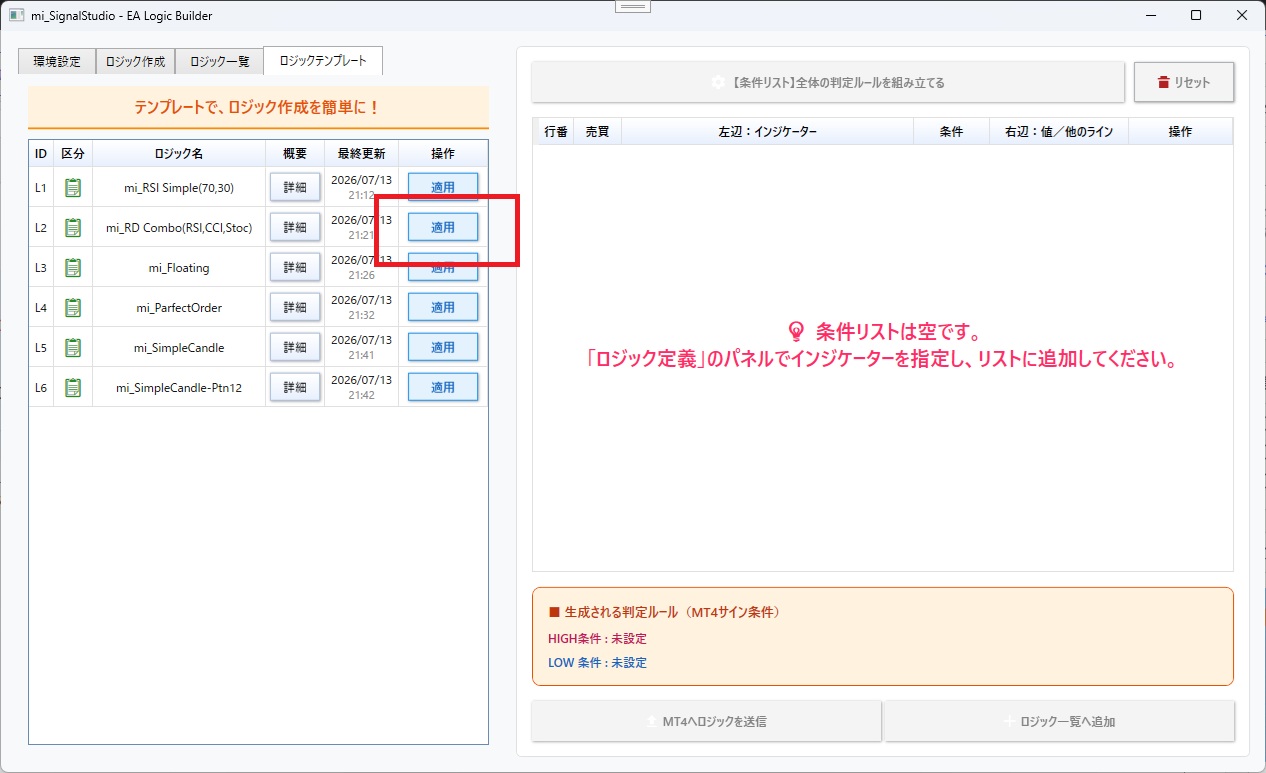The height and width of the screenshot is (773, 1266).
Task: Click the 行番 column header
Action: (556, 131)
